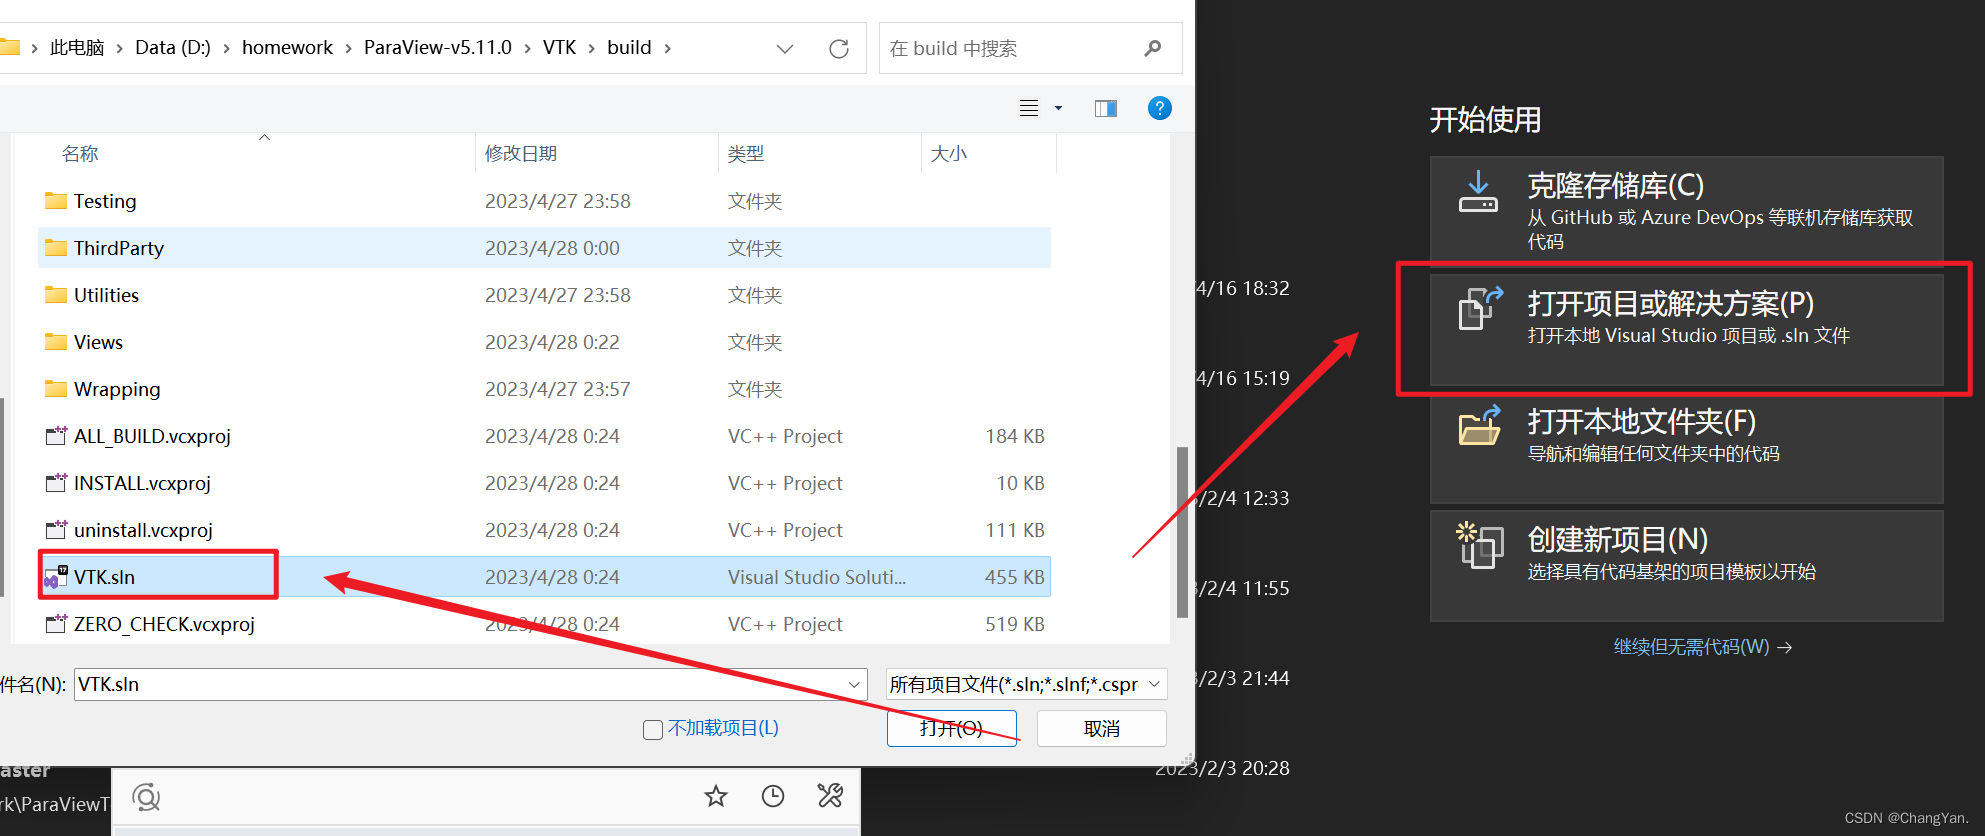Click the refresh icon beside the address bar

[x=839, y=48]
